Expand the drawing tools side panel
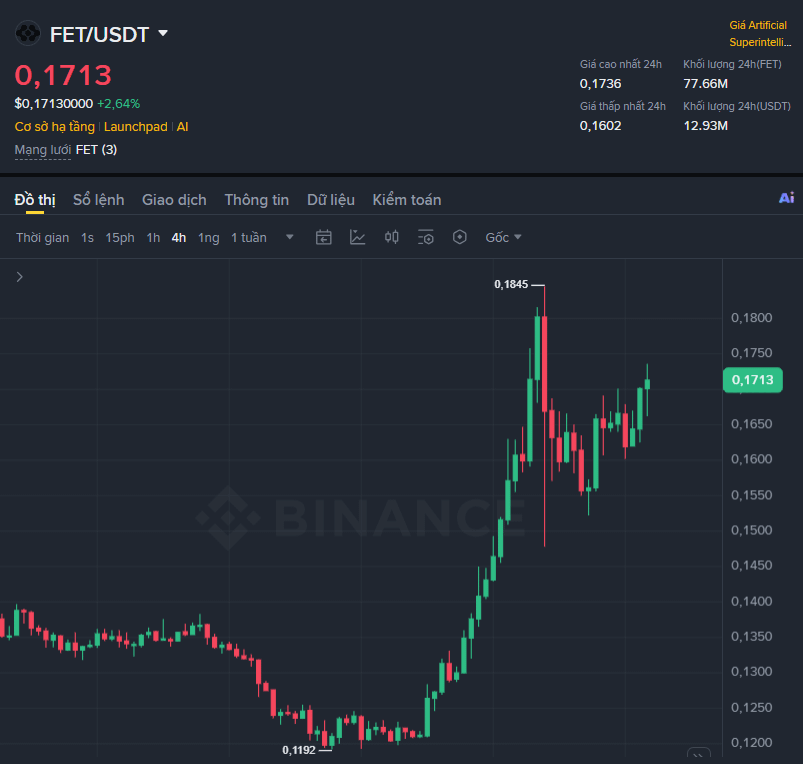803x764 pixels. [x=19, y=277]
